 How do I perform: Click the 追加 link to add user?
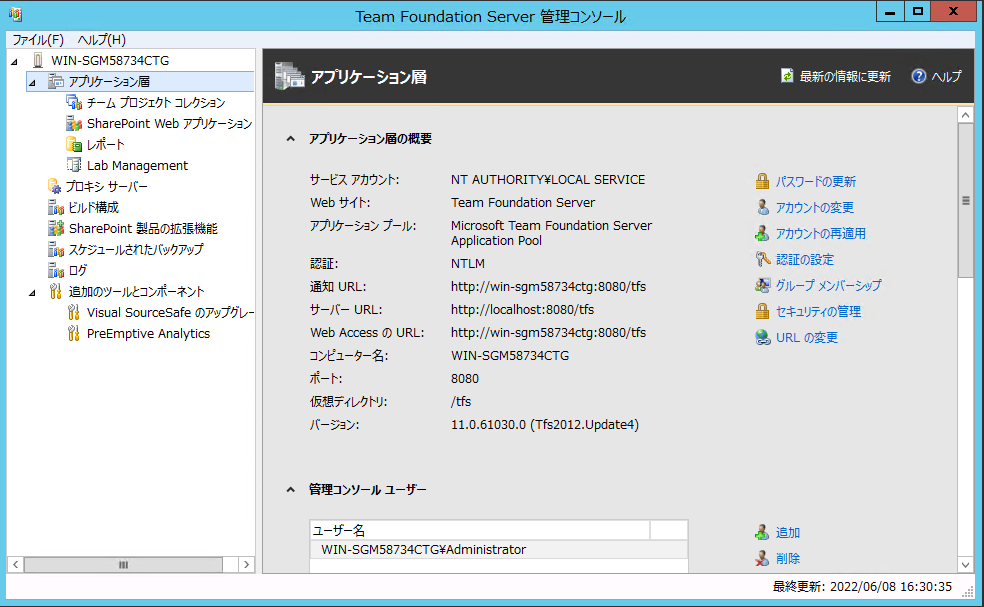(788, 532)
